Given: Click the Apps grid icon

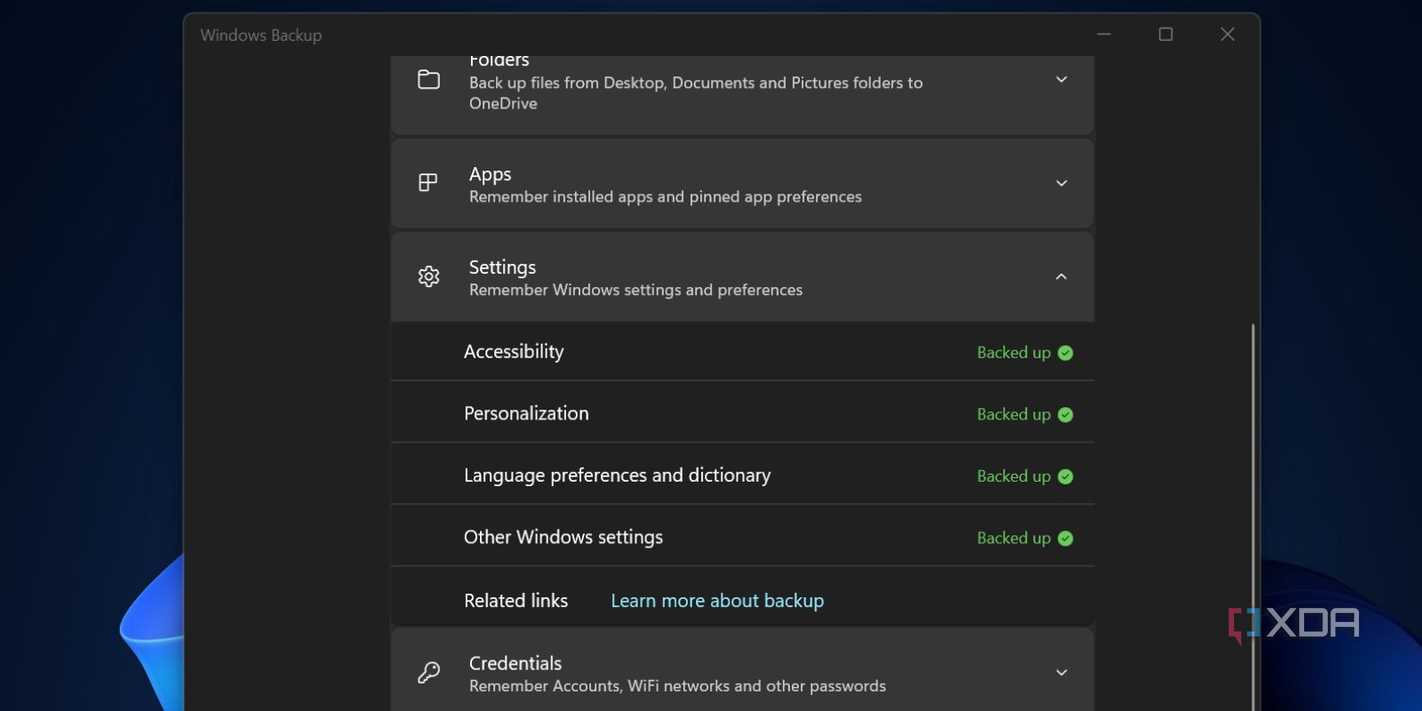Looking at the screenshot, I should pyautogui.click(x=428, y=182).
